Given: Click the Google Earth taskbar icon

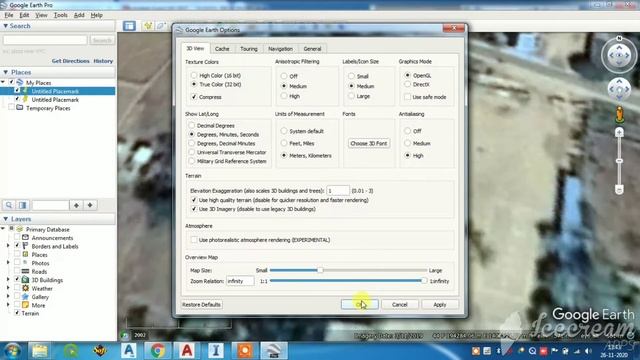Looking at the screenshot, I should pos(274,351).
